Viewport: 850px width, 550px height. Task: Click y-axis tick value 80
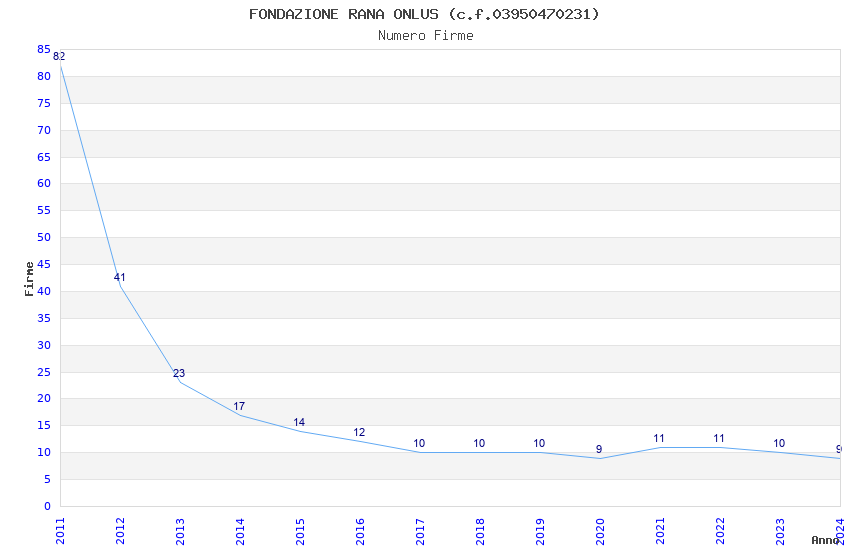point(44,76)
